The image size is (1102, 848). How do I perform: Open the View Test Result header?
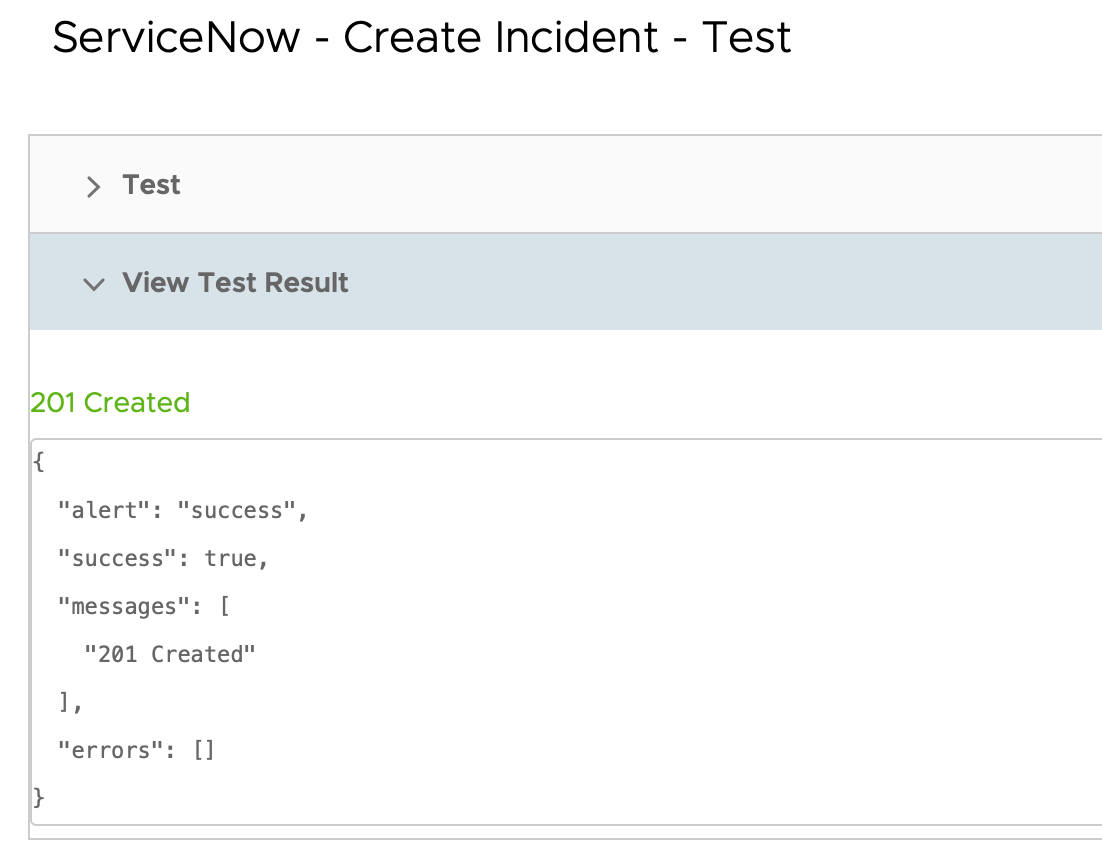tap(235, 283)
